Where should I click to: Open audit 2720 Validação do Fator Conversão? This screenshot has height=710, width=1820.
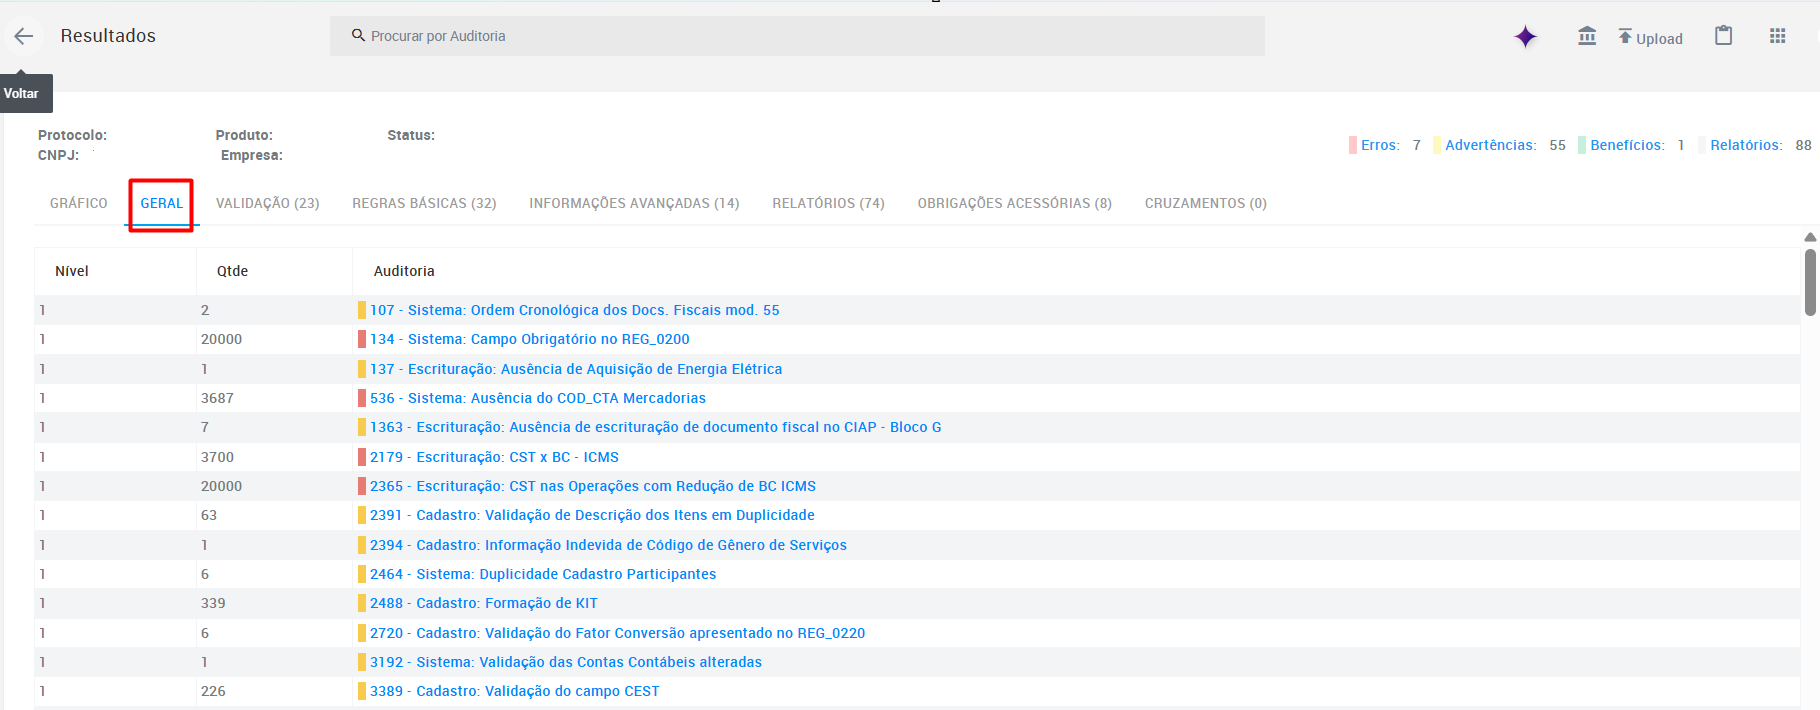pyautogui.click(x=617, y=633)
